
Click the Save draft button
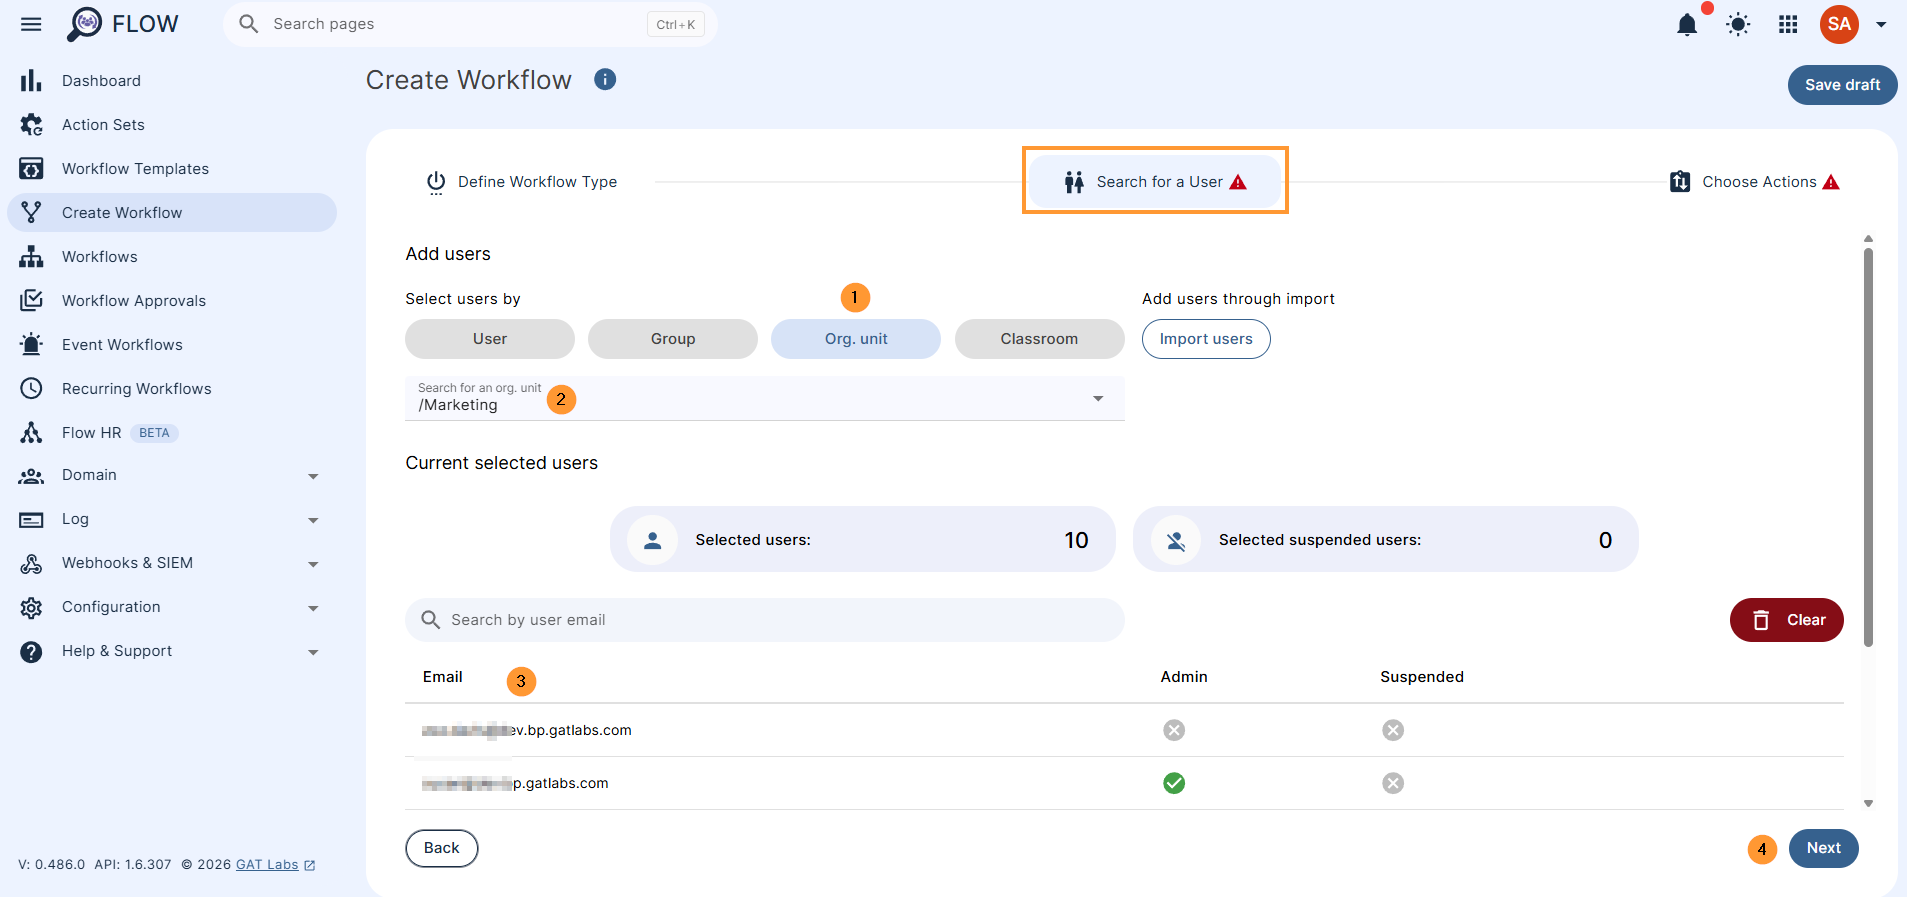1842,85
